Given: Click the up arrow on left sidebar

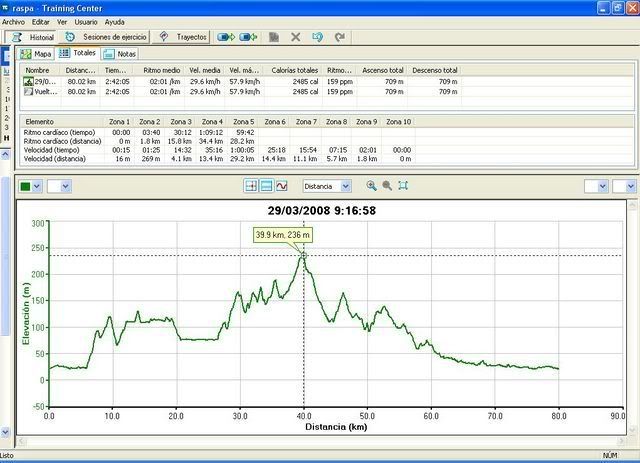Looking at the screenshot, I should pyautogui.click(x=5, y=154).
